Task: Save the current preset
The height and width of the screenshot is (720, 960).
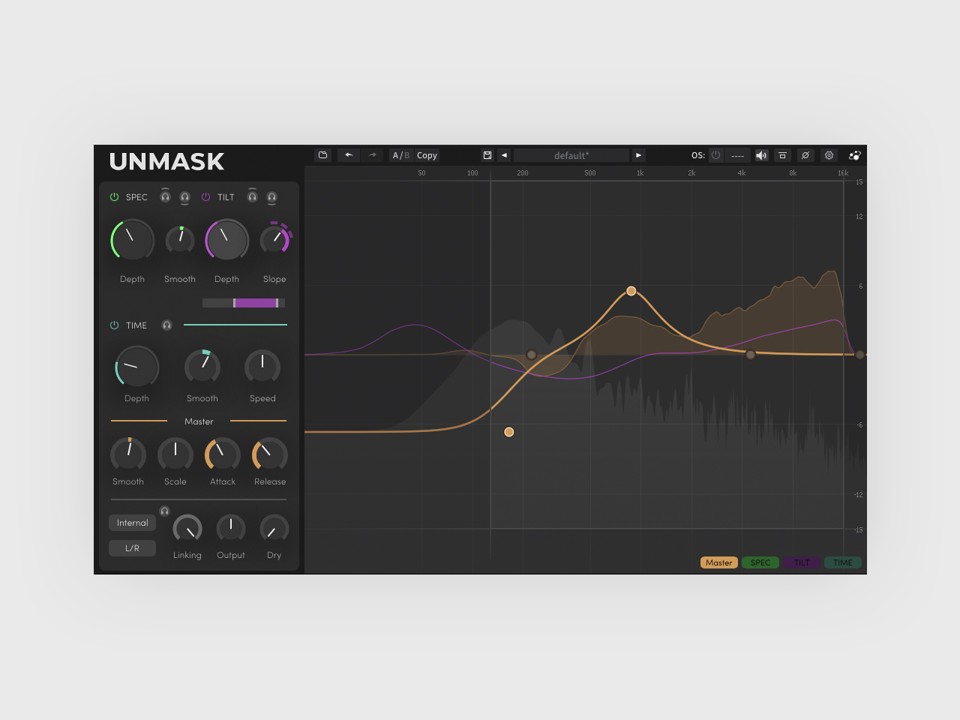Action: [487, 156]
